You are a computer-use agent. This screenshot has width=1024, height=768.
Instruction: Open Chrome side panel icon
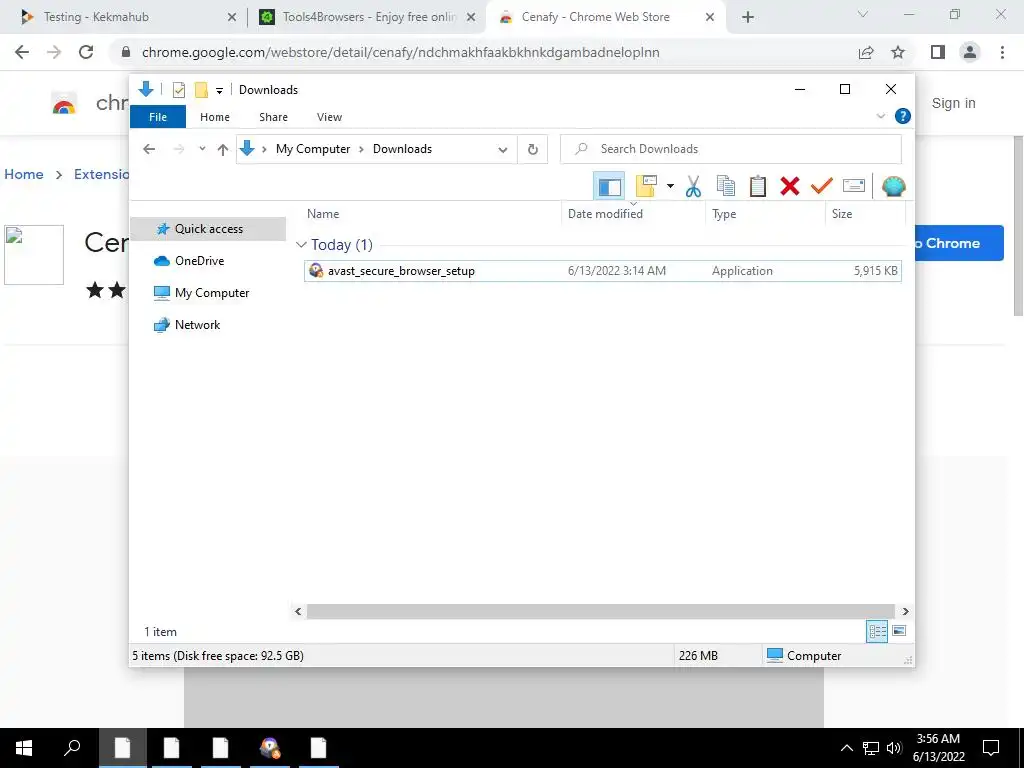(x=938, y=52)
